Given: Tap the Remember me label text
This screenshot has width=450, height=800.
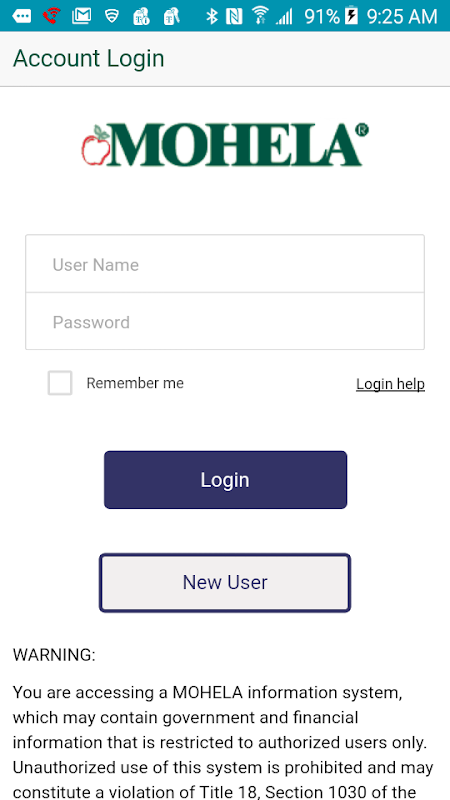Looking at the screenshot, I should click(135, 383).
